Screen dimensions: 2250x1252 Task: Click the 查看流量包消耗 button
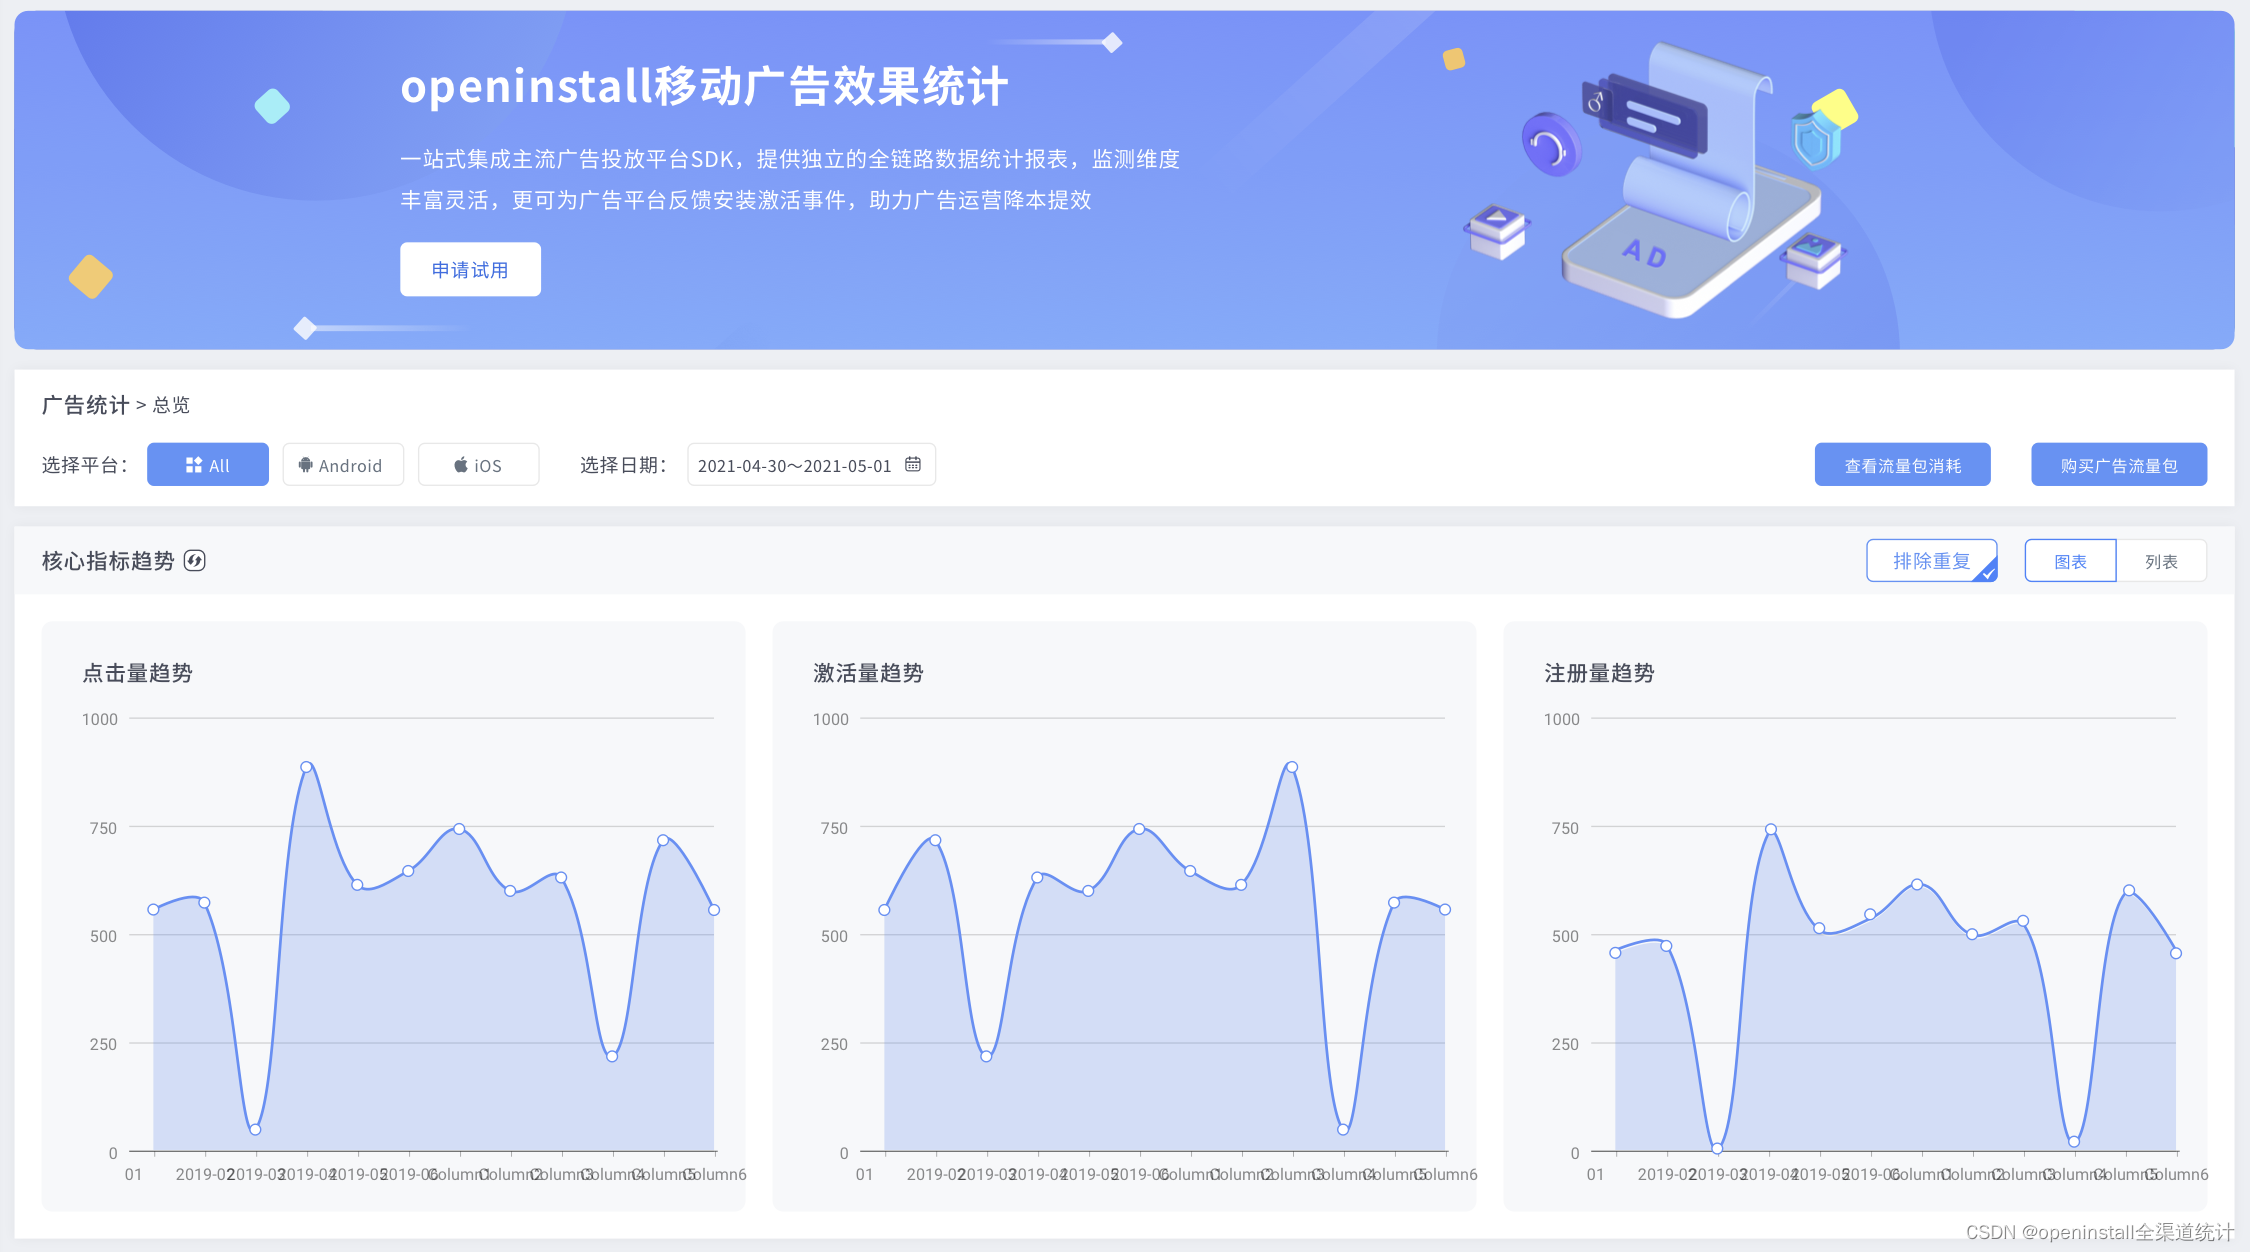click(x=1902, y=465)
